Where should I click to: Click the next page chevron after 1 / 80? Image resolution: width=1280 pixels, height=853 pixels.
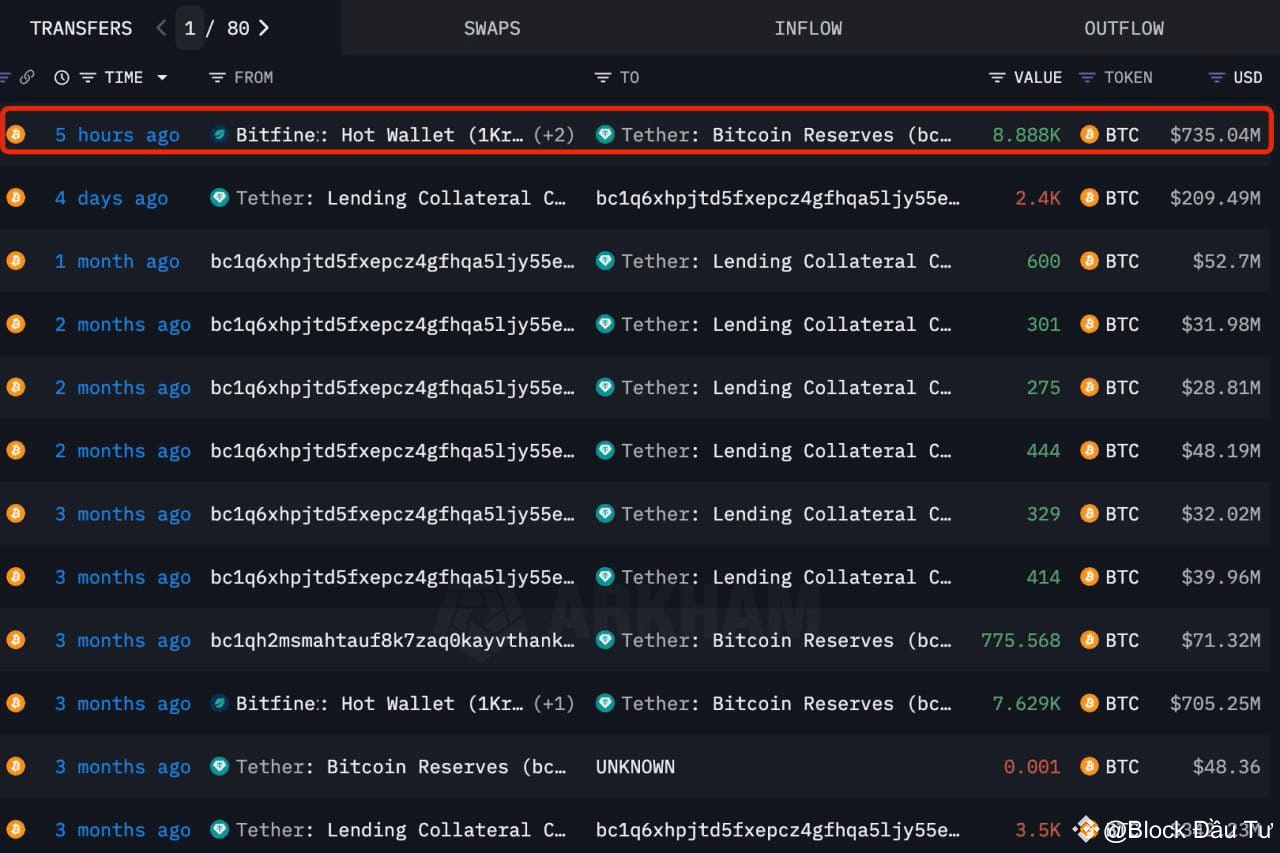click(x=263, y=28)
